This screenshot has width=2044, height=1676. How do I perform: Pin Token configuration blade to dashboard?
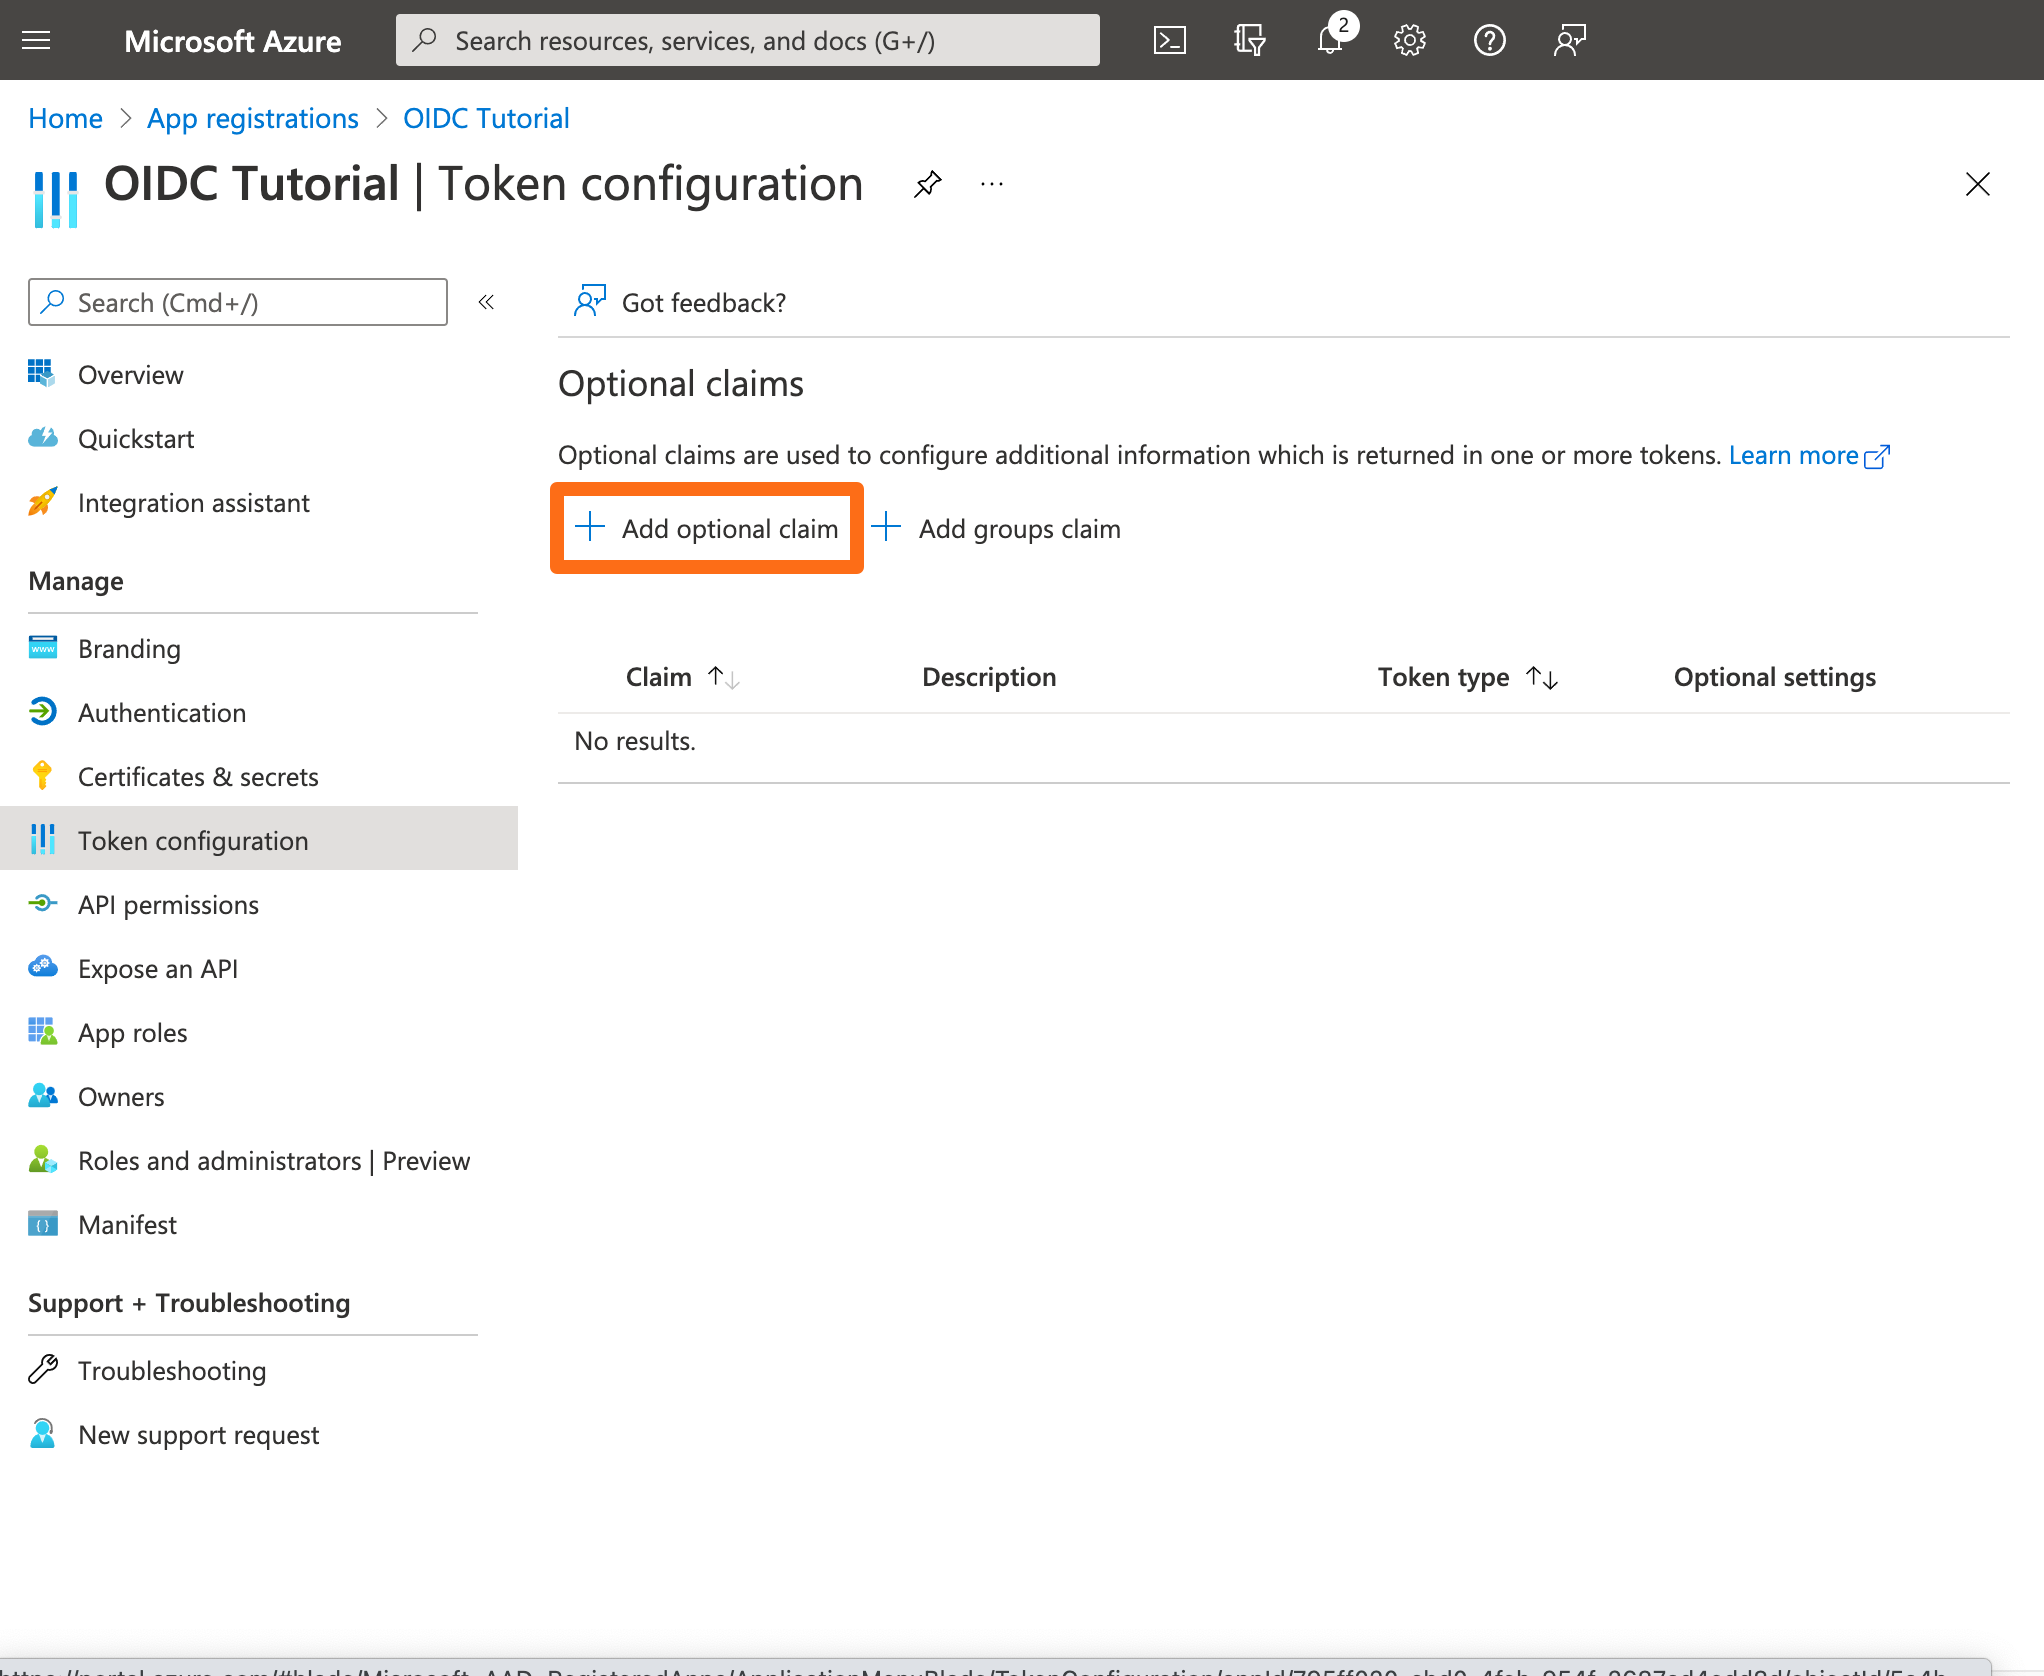coord(927,184)
